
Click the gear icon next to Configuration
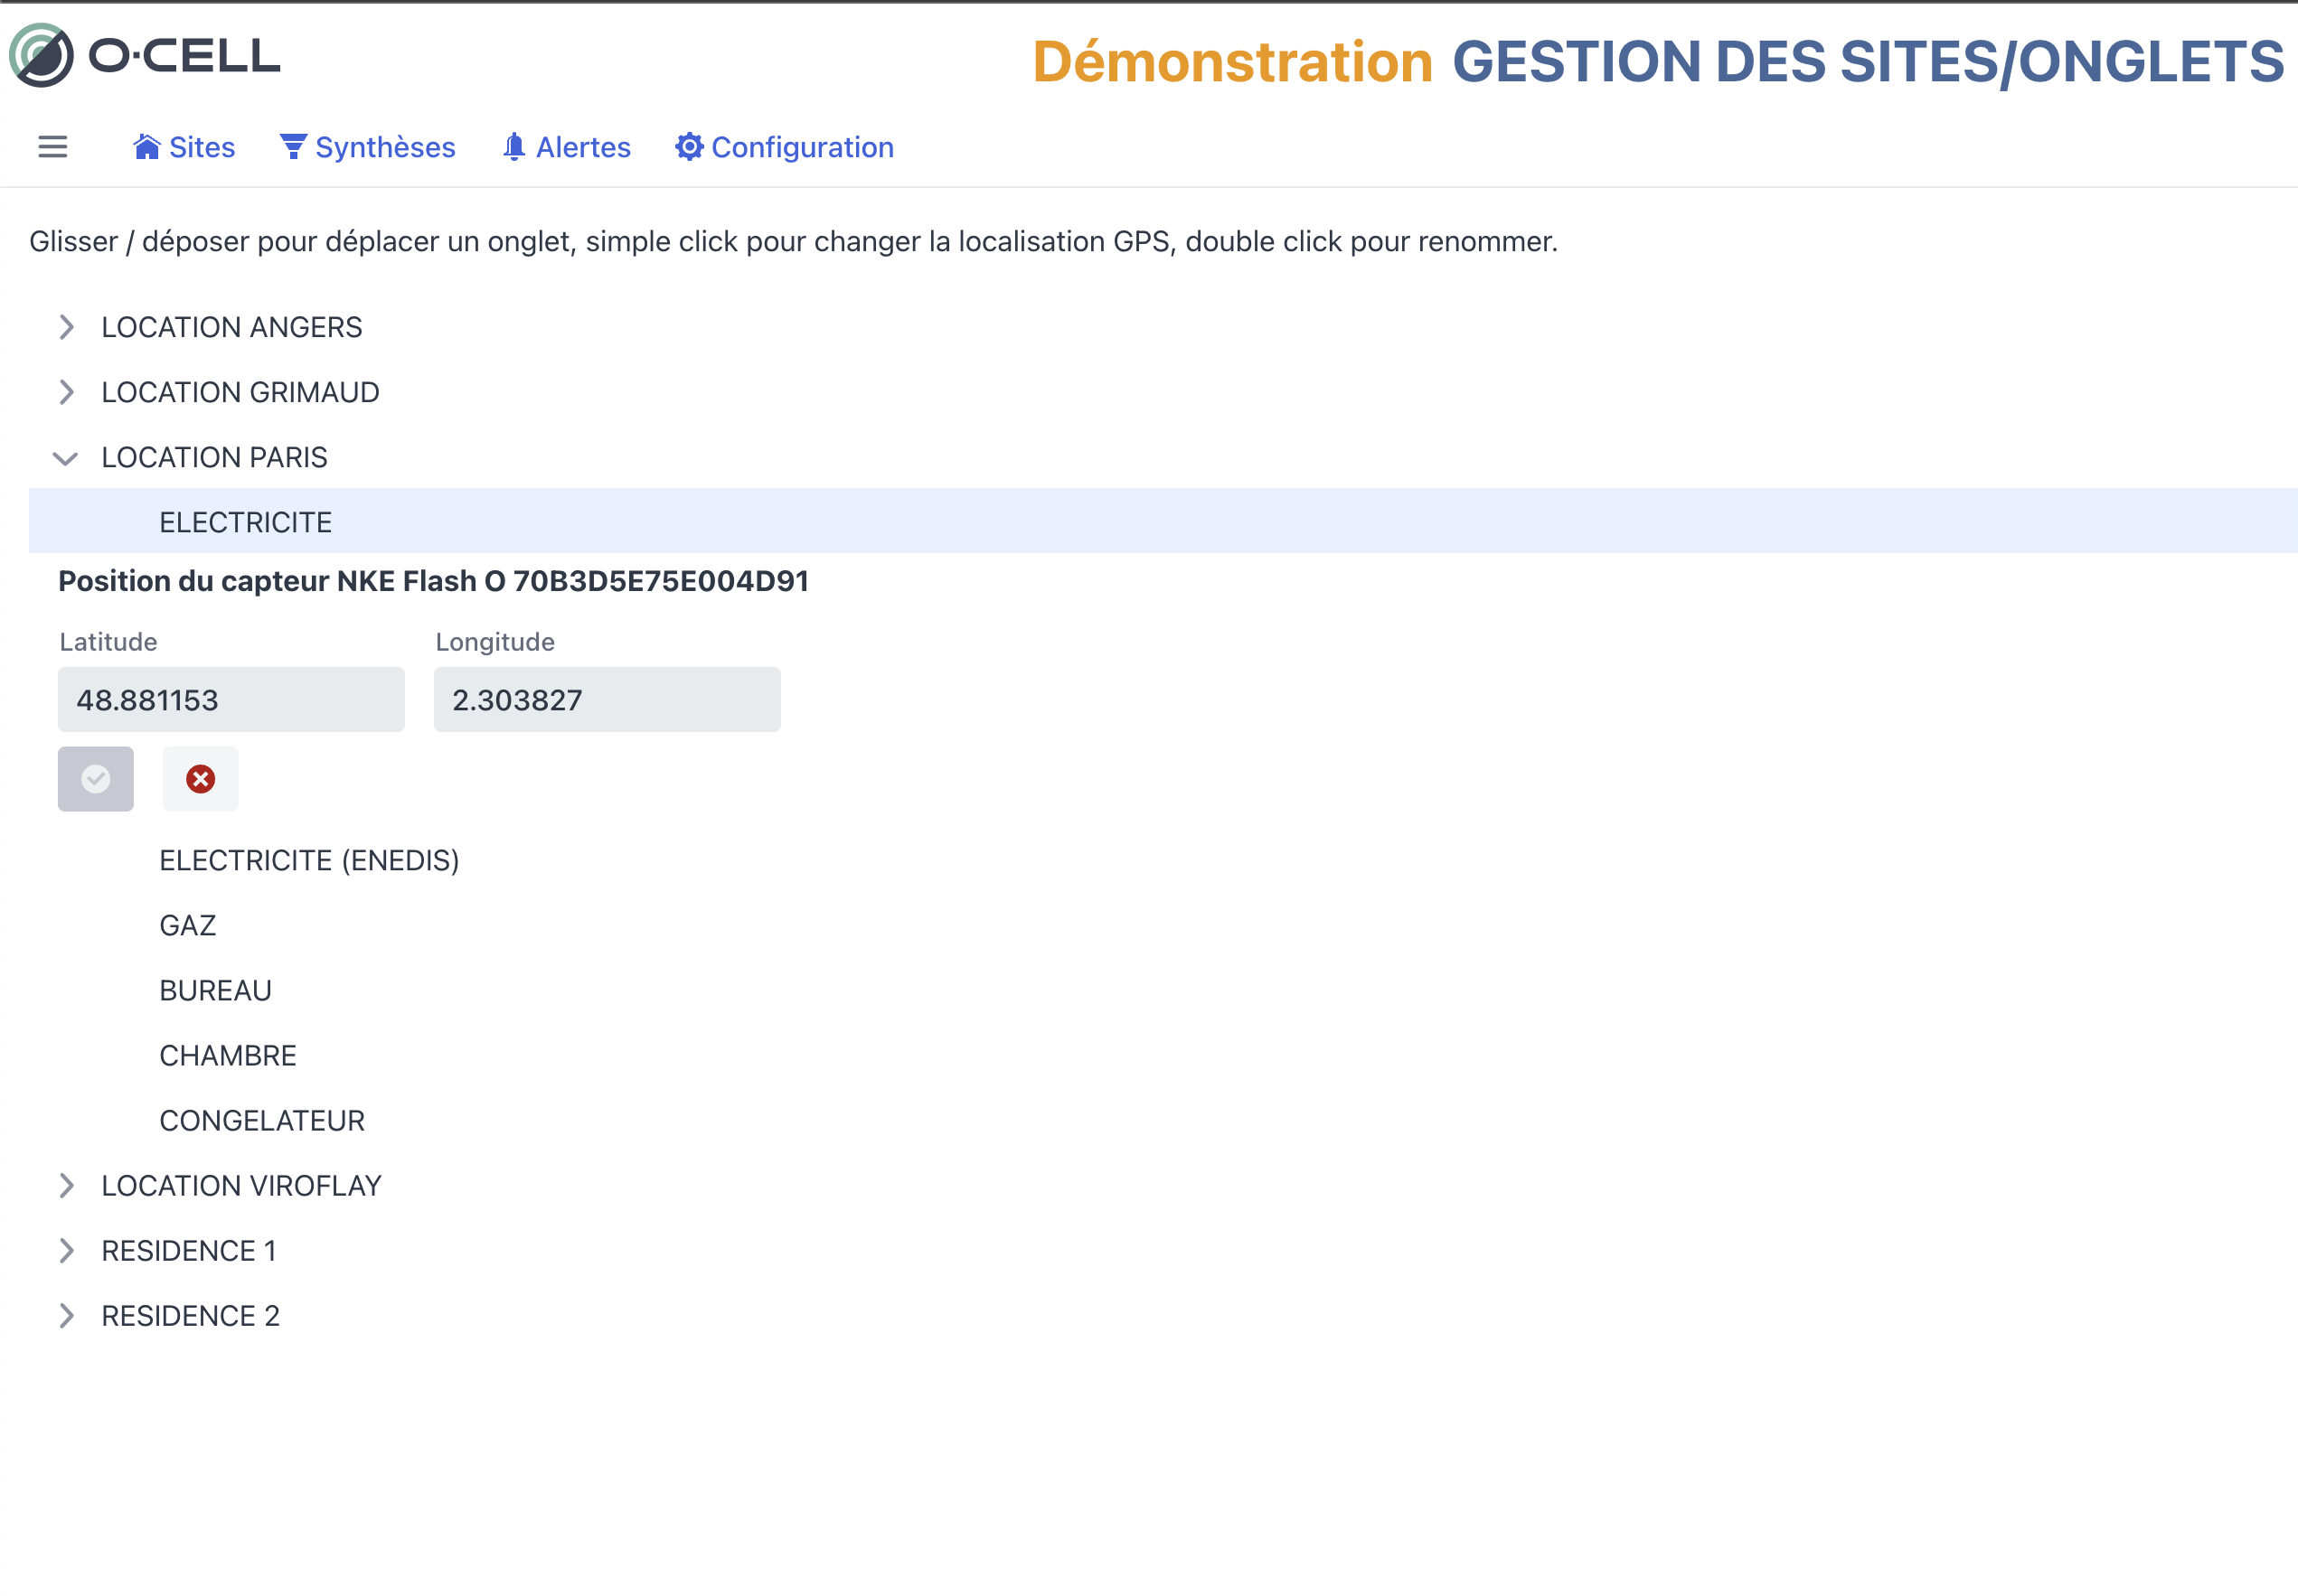click(689, 147)
